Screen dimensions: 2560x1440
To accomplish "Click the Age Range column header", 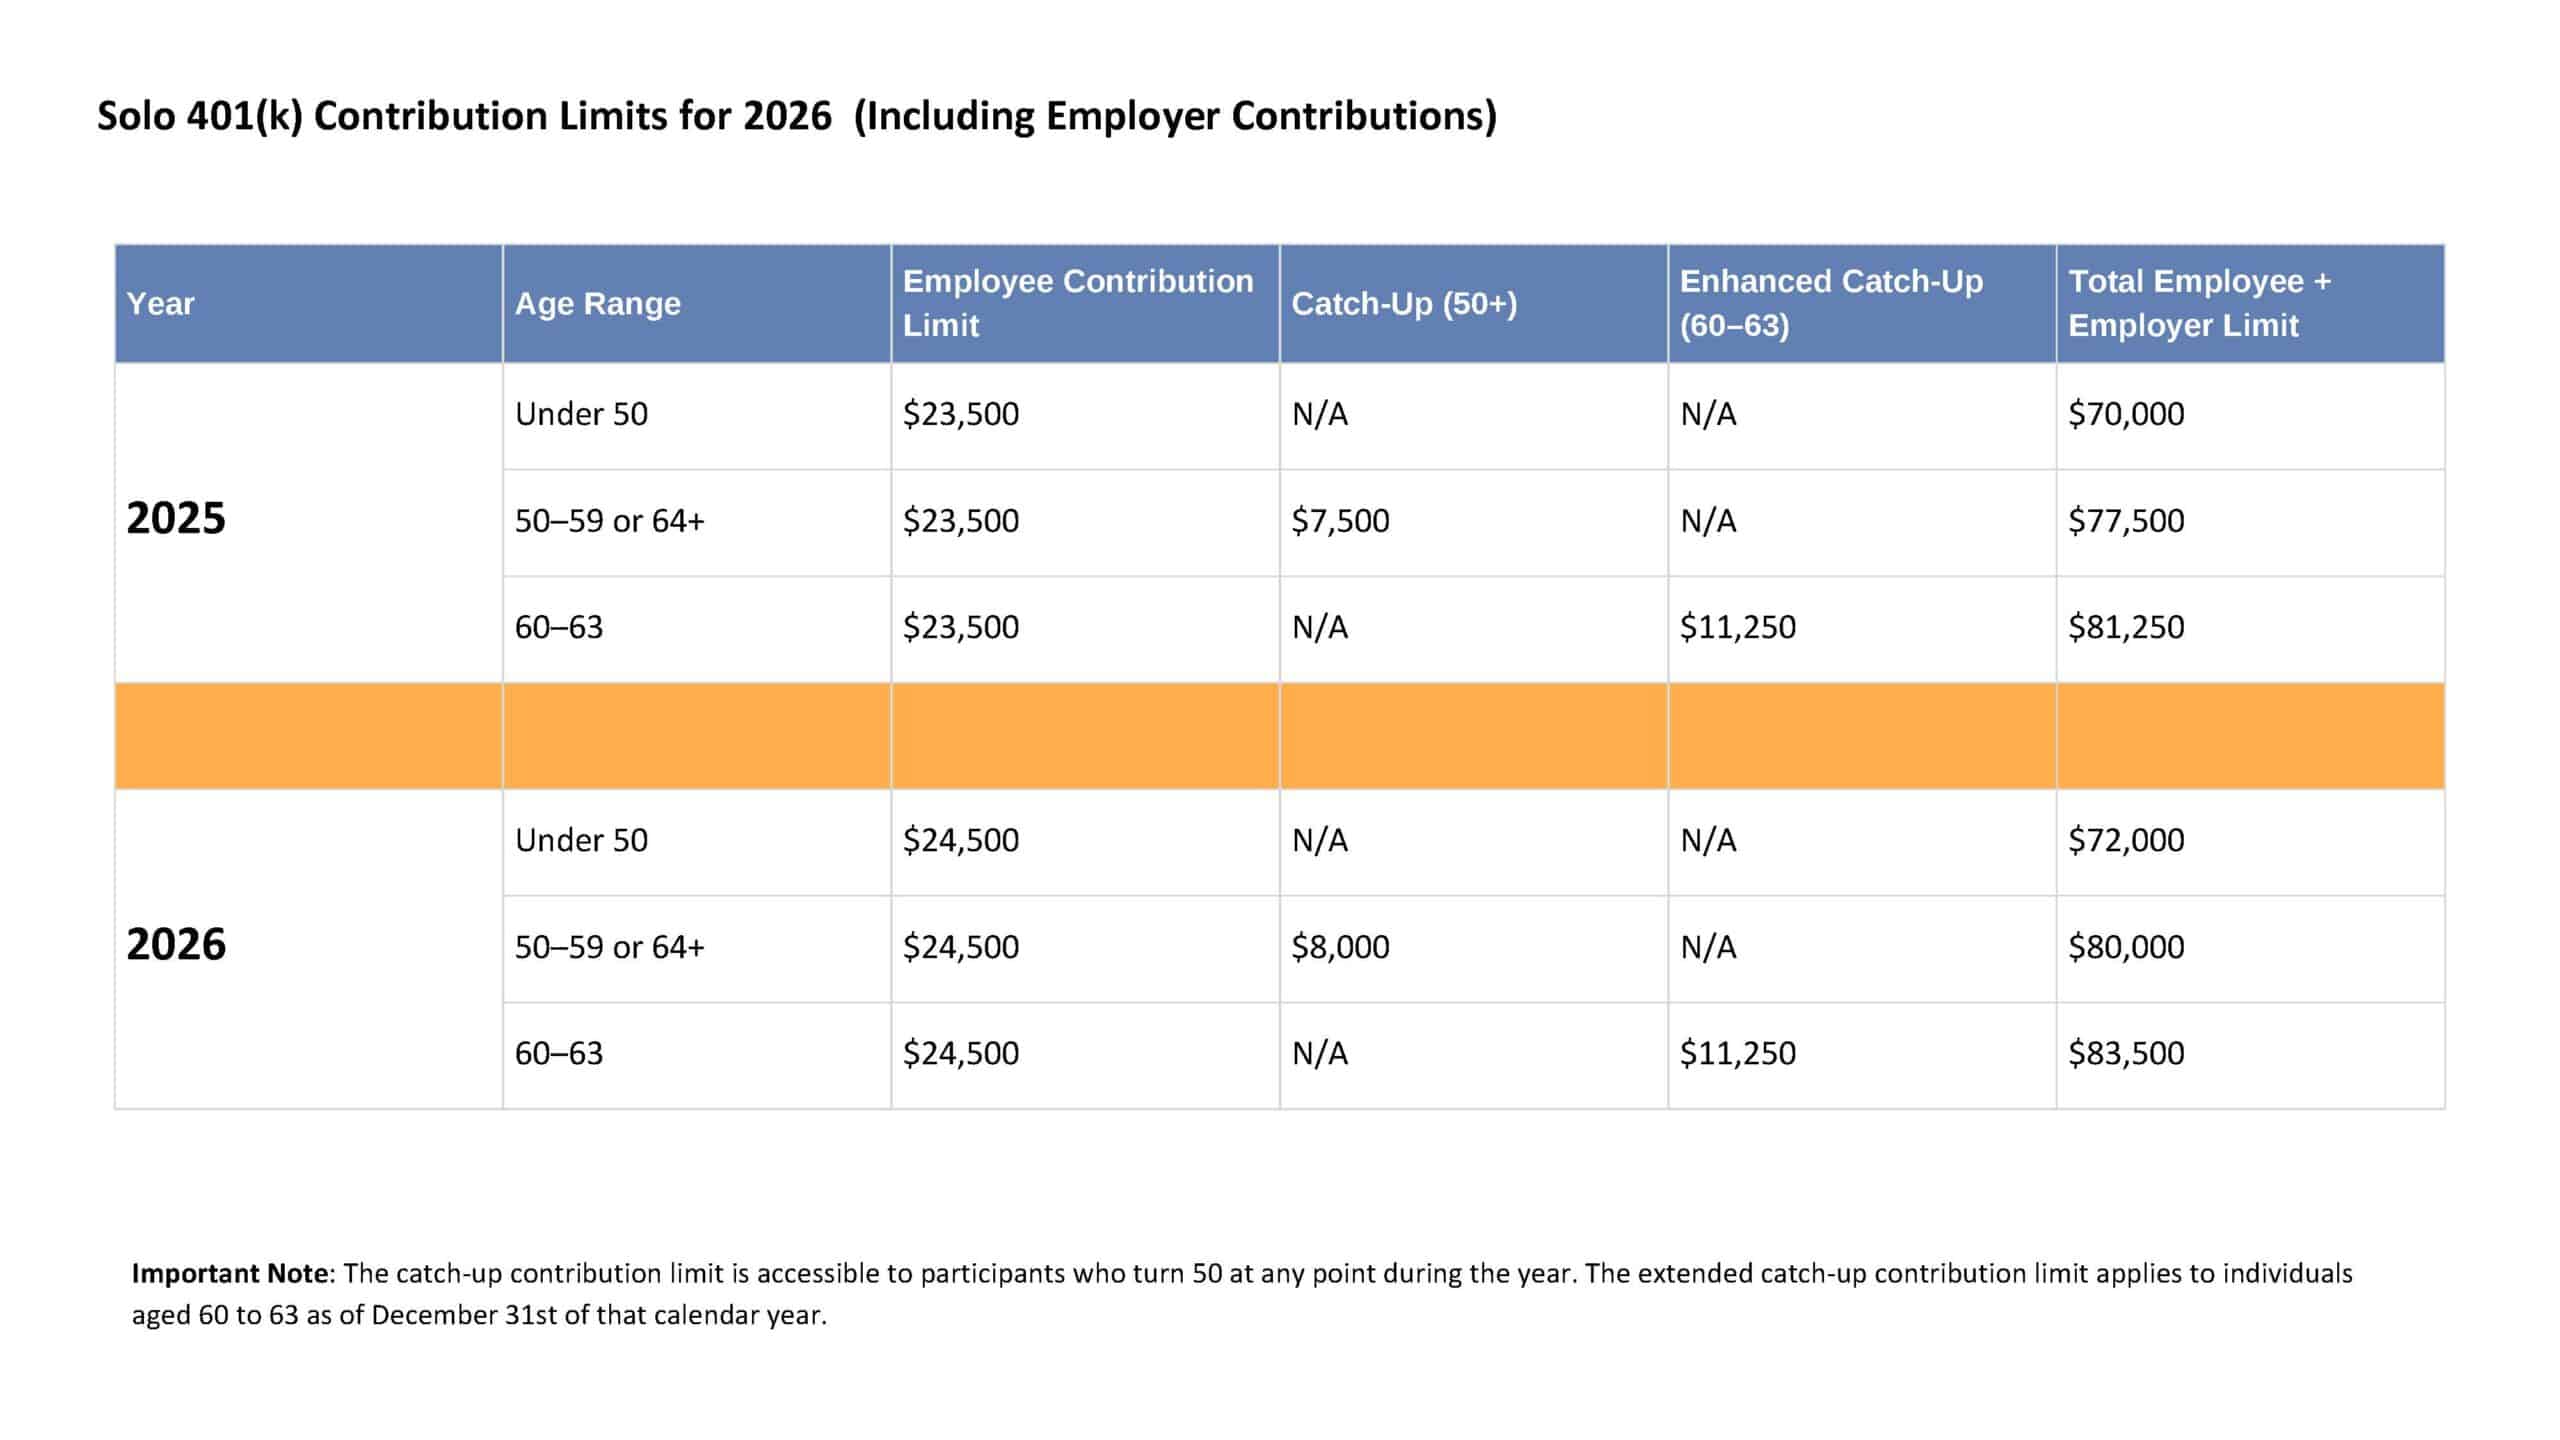I will [x=597, y=303].
